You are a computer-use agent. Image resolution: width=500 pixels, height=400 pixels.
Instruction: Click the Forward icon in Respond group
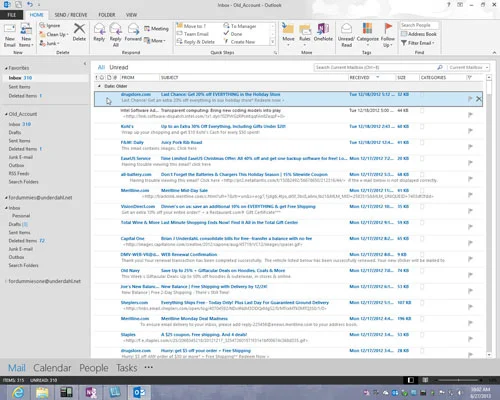(x=133, y=32)
